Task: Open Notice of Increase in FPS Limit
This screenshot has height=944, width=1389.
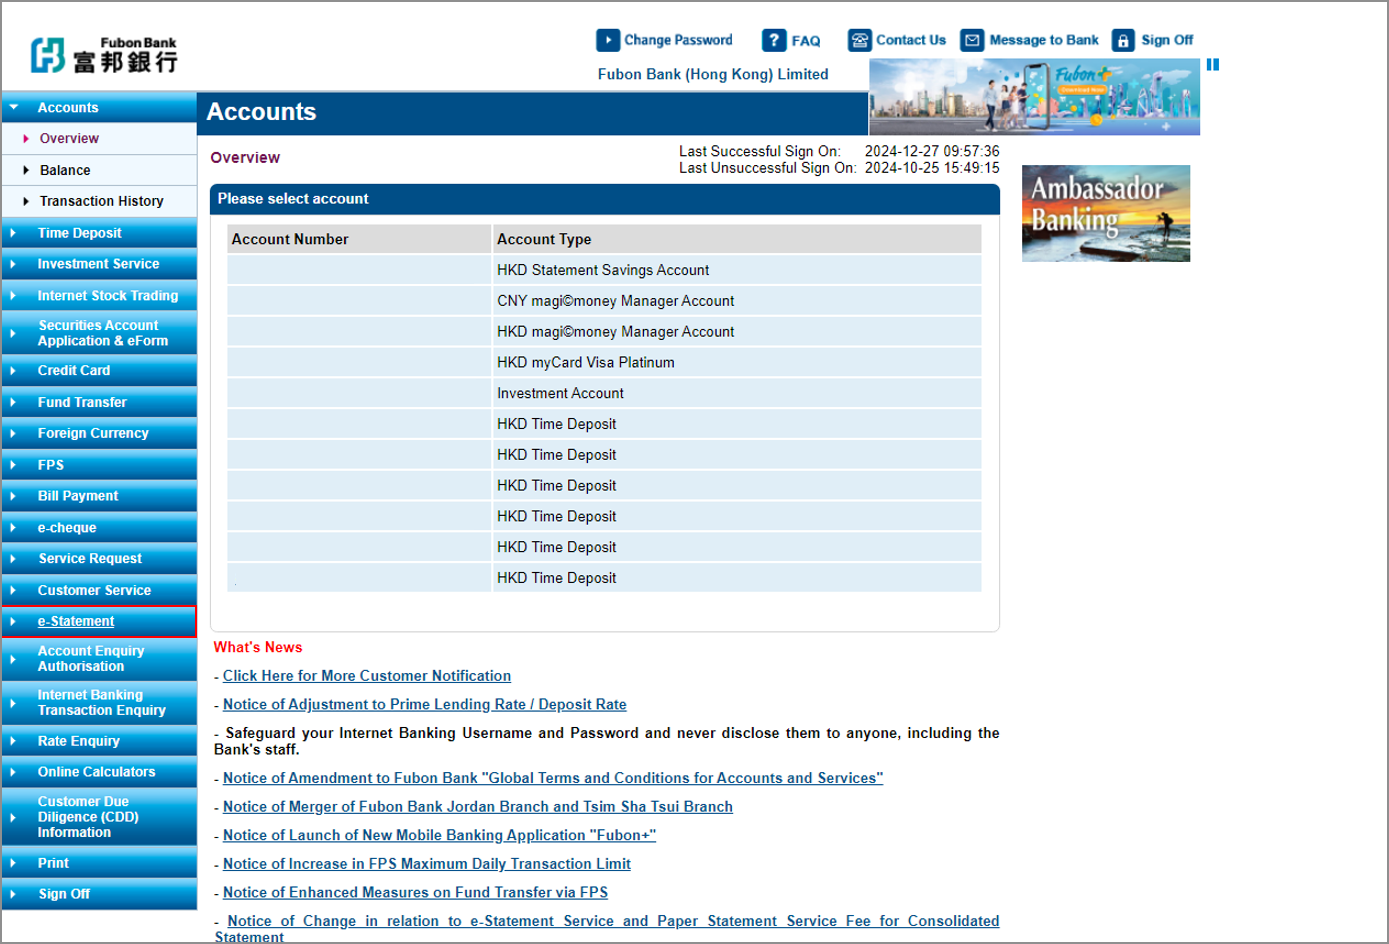Action: pyautogui.click(x=427, y=864)
